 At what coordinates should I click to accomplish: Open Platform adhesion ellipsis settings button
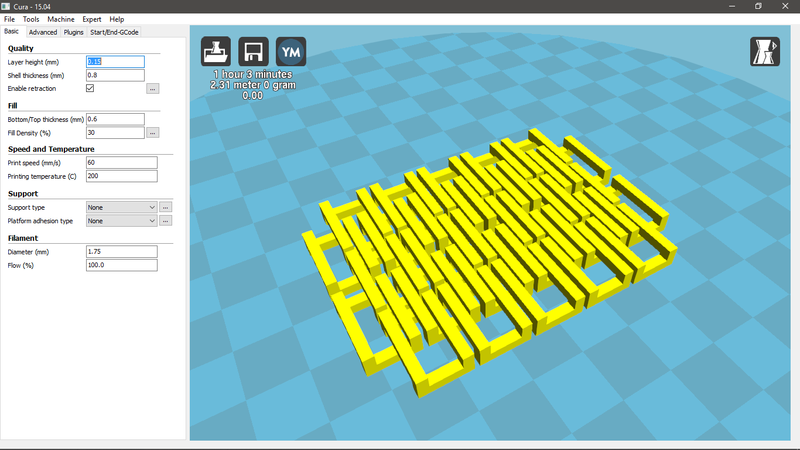click(x=165, y=220)
